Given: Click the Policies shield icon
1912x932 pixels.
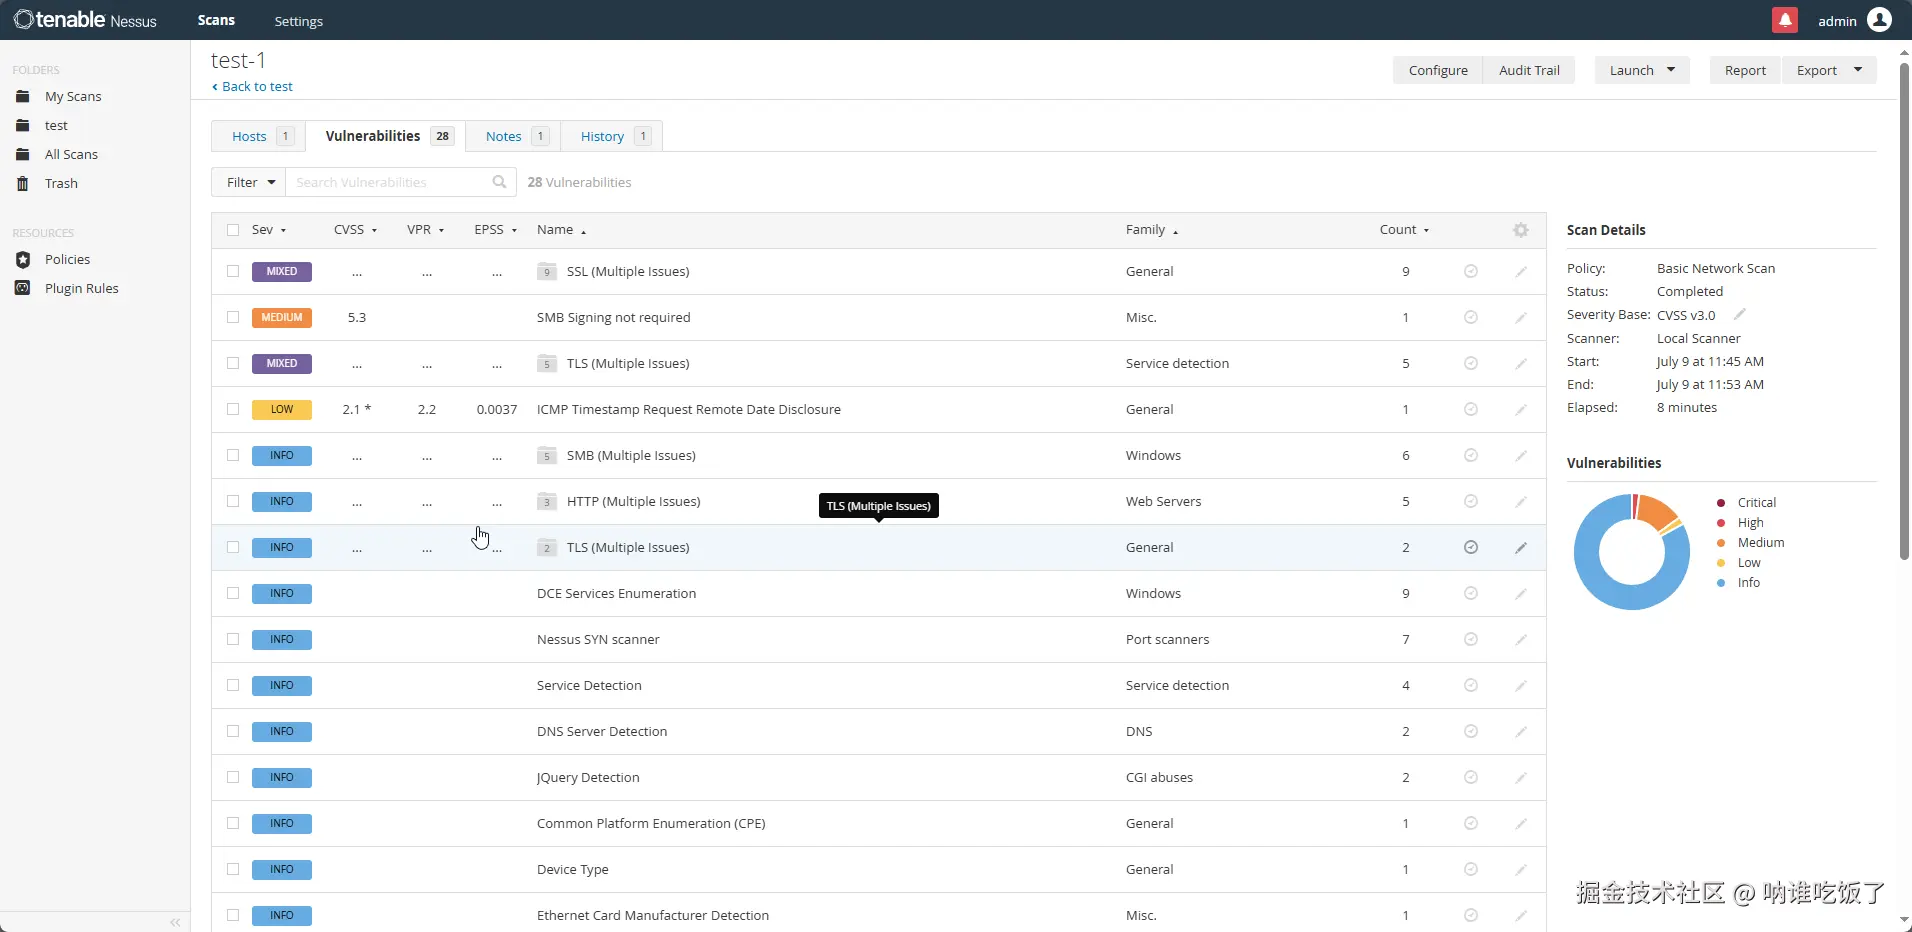Looking at the screenshot, I should click(23, 259).
